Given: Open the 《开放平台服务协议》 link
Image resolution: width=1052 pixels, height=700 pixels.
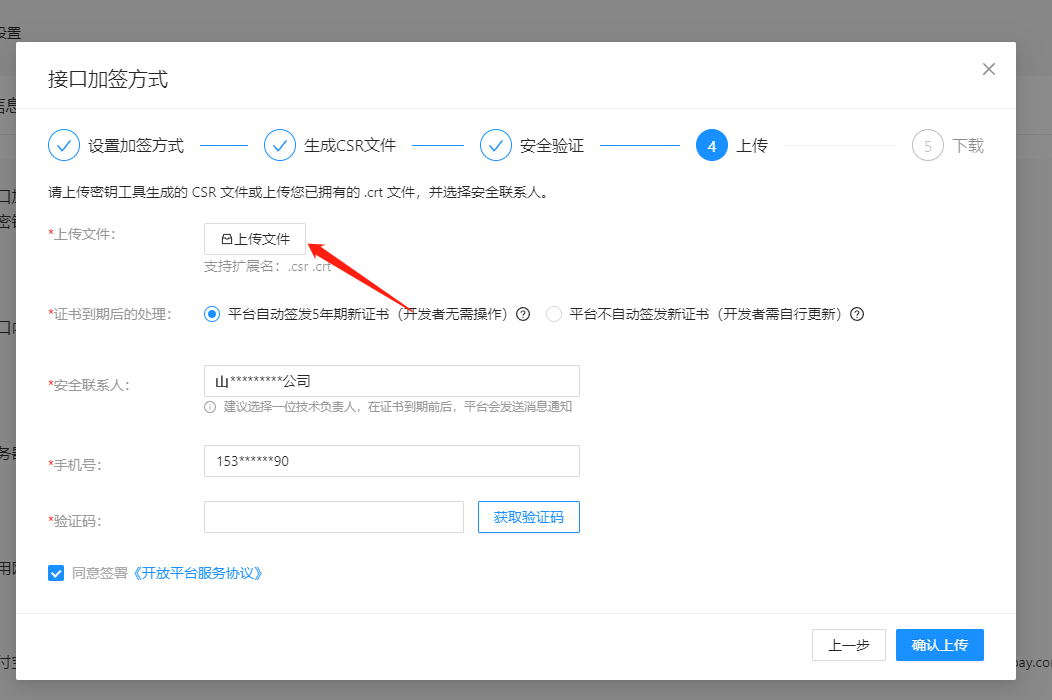Looking at the screenshot, I should pos(197,573).
